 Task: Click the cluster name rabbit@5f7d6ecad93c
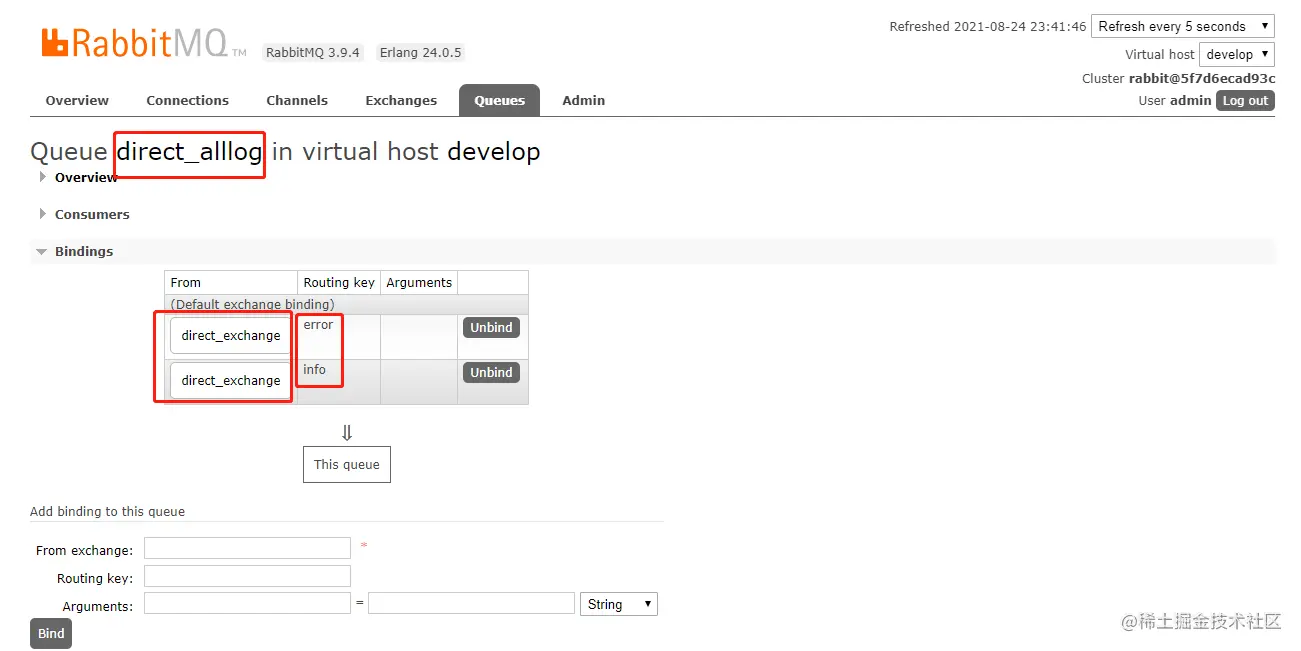pyautogui.click(x=1202, y=78)
